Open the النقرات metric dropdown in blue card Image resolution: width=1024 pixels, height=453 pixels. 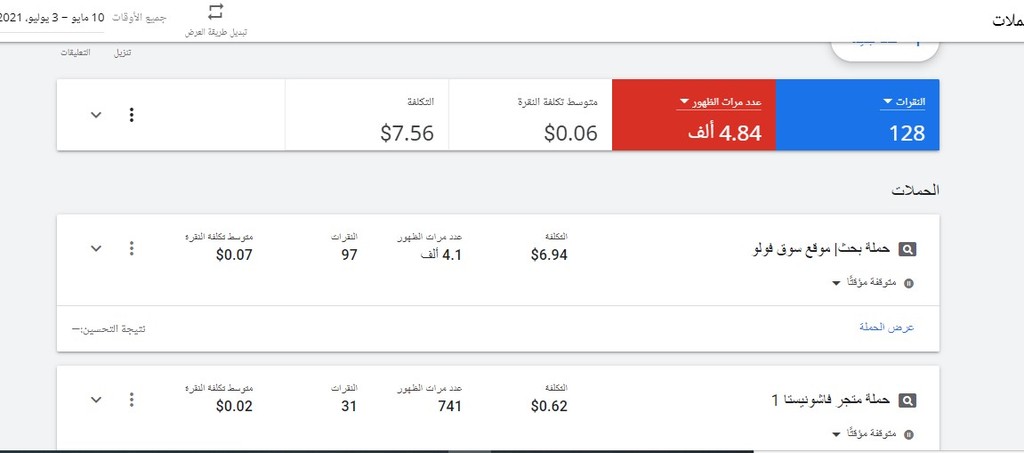(x=903, y=102)
